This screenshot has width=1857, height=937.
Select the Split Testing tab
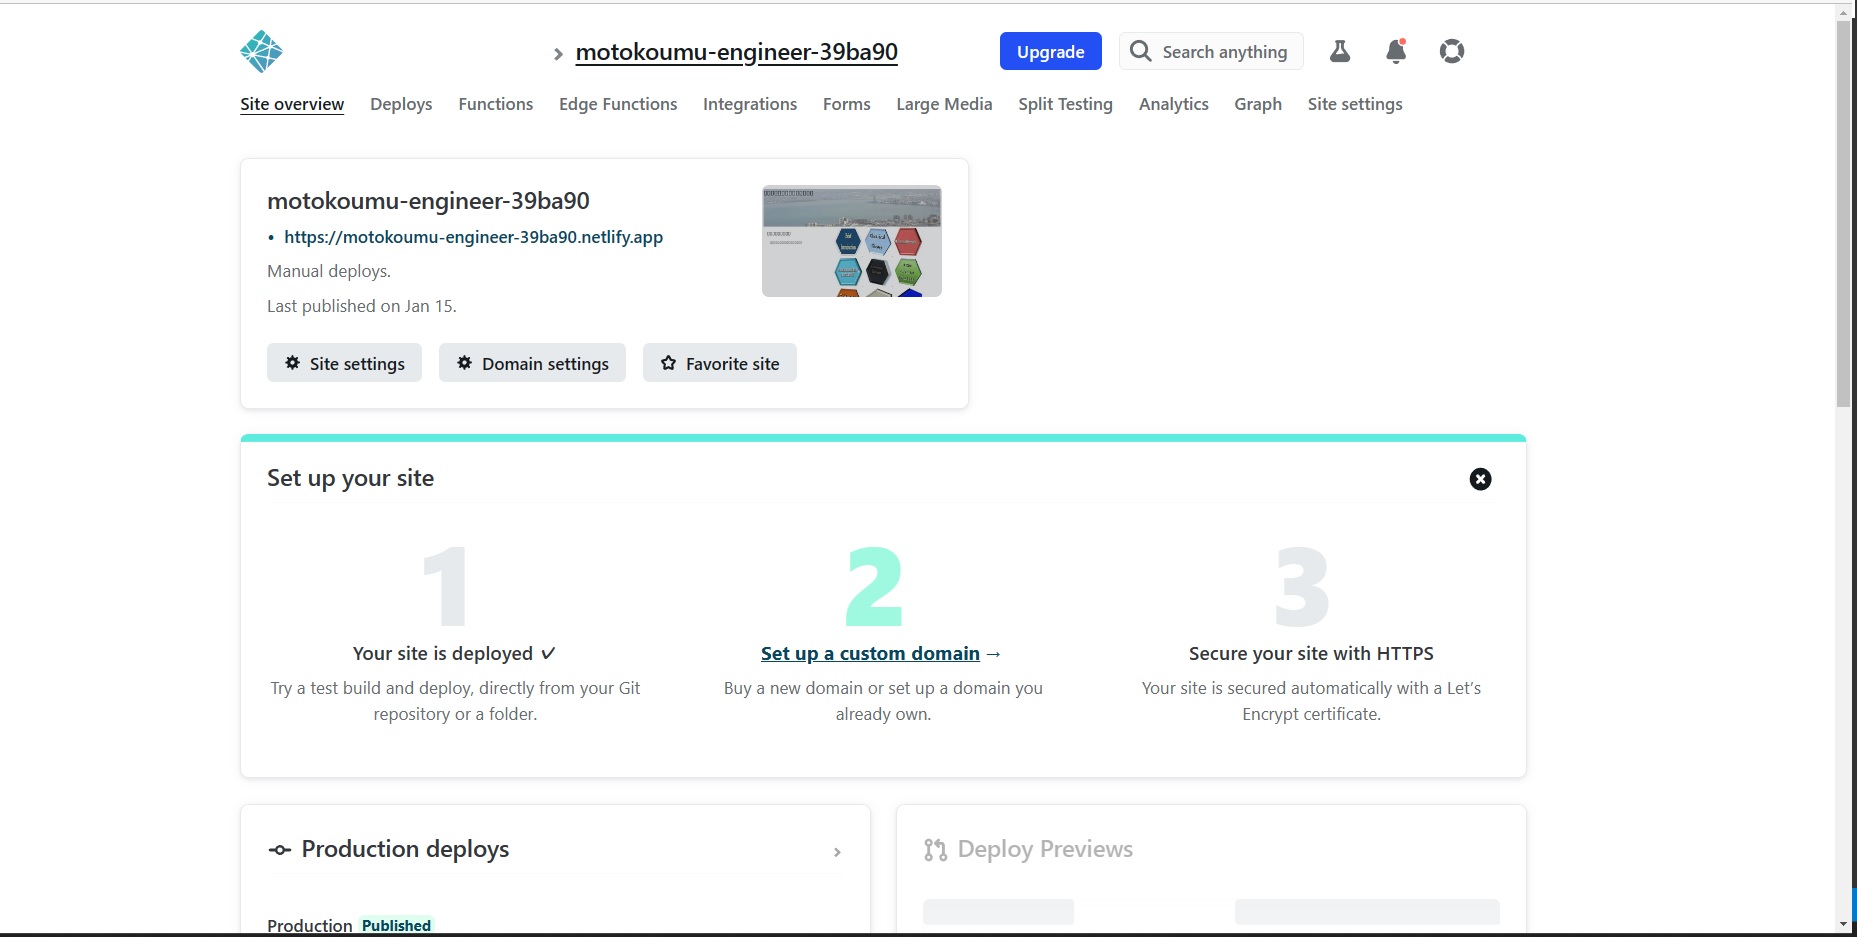pos(1065,104)
